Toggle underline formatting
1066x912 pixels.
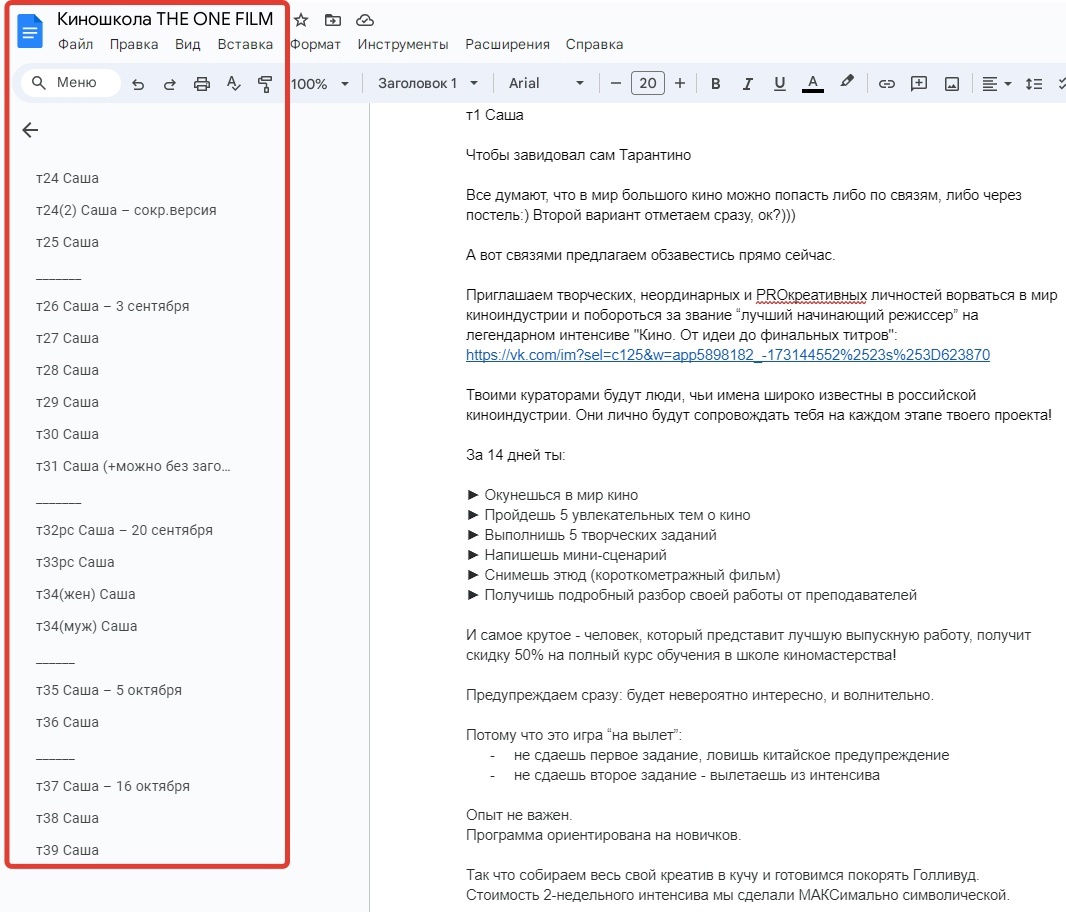pyautogui.click(x=780, y=83)
